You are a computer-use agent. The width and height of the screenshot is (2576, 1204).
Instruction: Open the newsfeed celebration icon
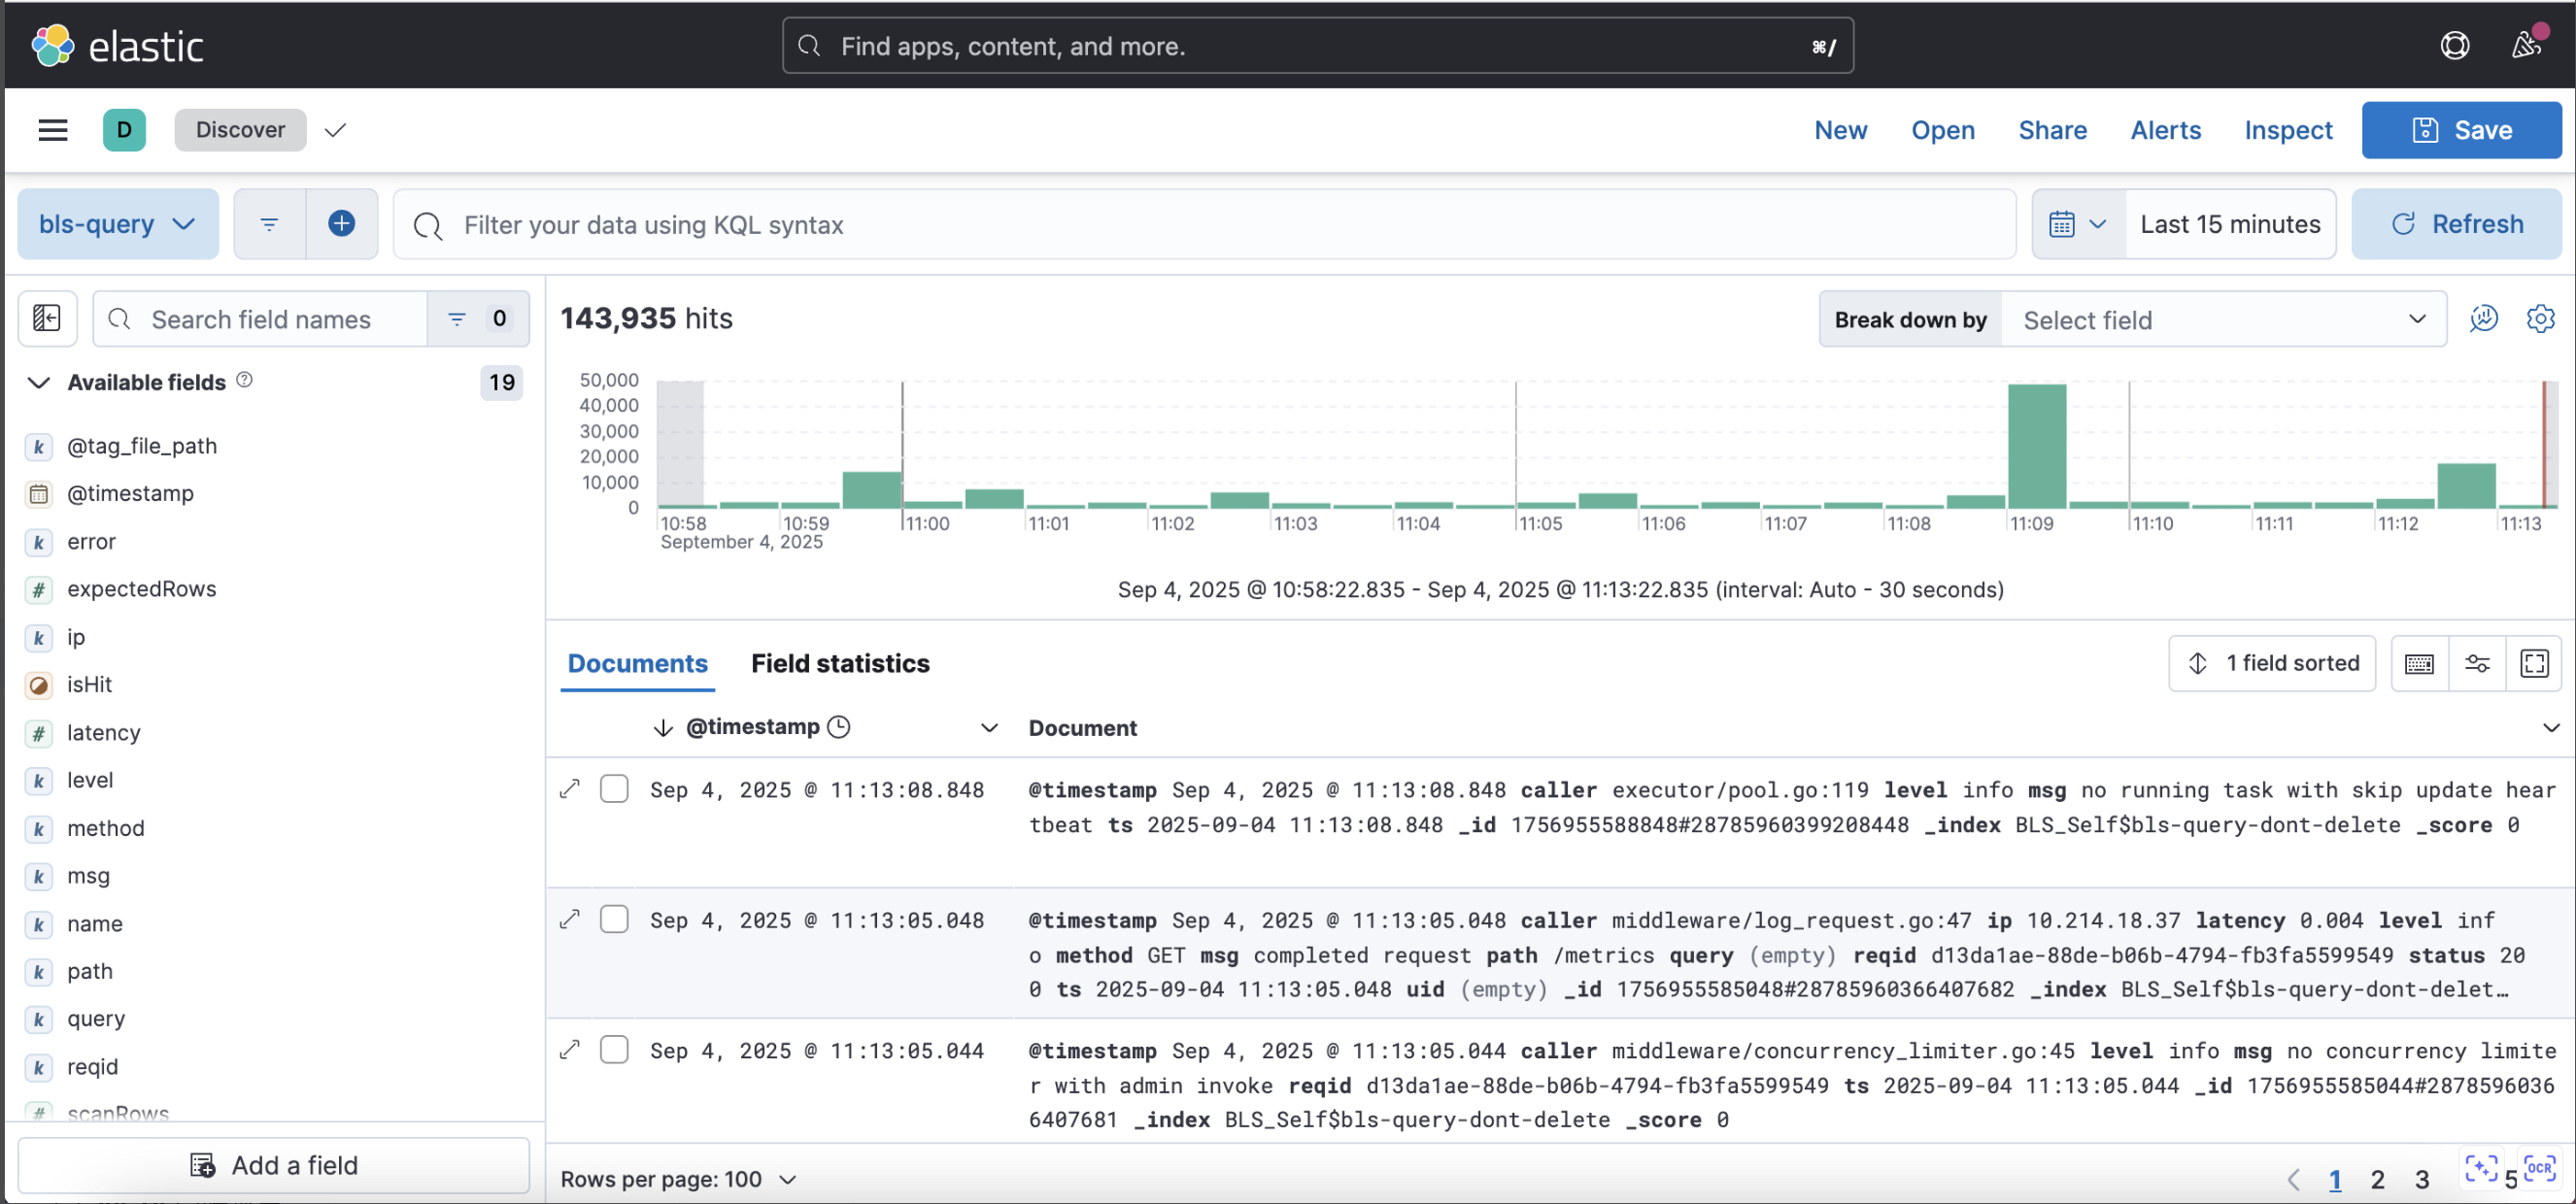click(2526, 46)
